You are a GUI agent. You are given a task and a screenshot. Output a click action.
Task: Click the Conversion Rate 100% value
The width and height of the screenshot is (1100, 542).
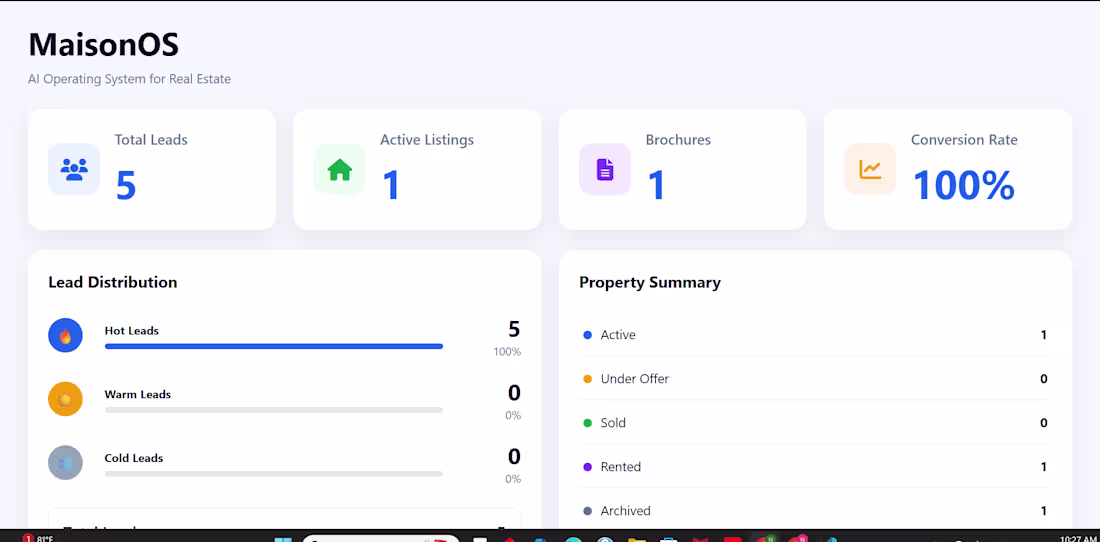pyautogui.click(x=964, y=186)
